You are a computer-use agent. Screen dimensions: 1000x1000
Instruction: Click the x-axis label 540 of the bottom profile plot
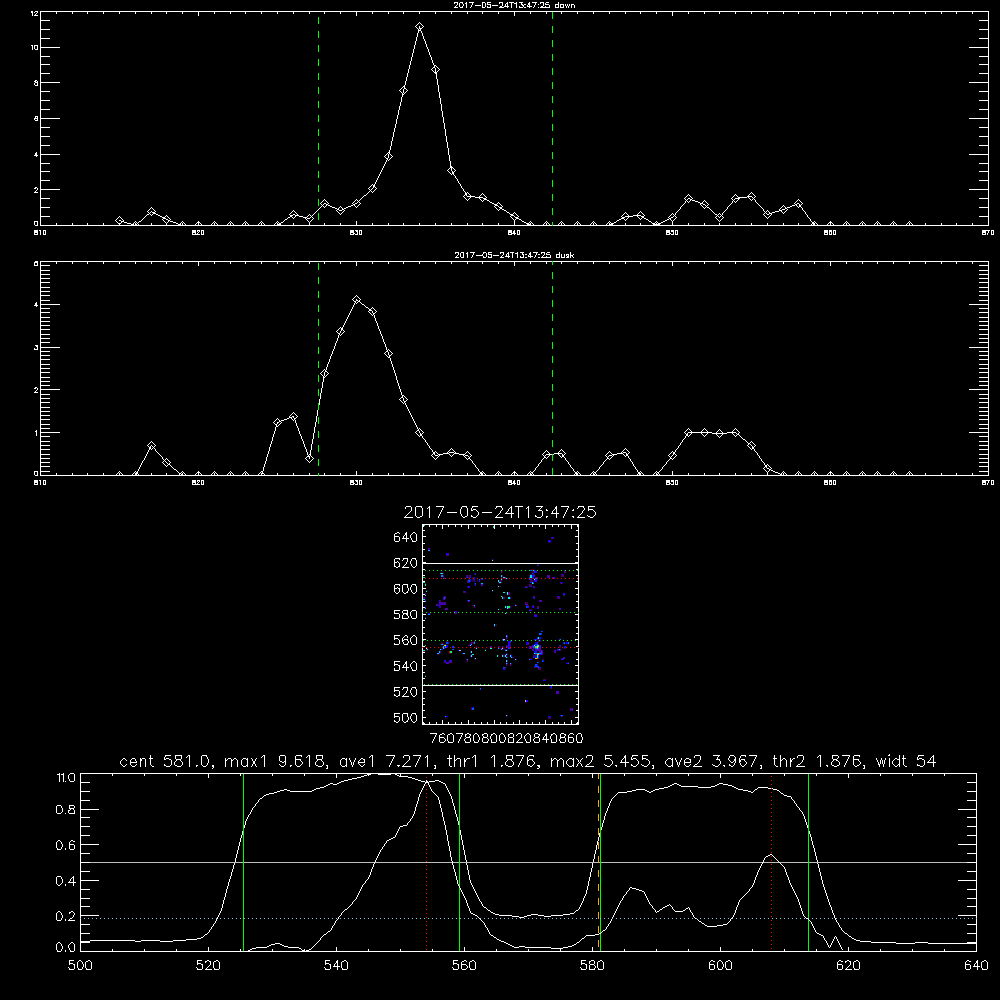pos(336,966)
